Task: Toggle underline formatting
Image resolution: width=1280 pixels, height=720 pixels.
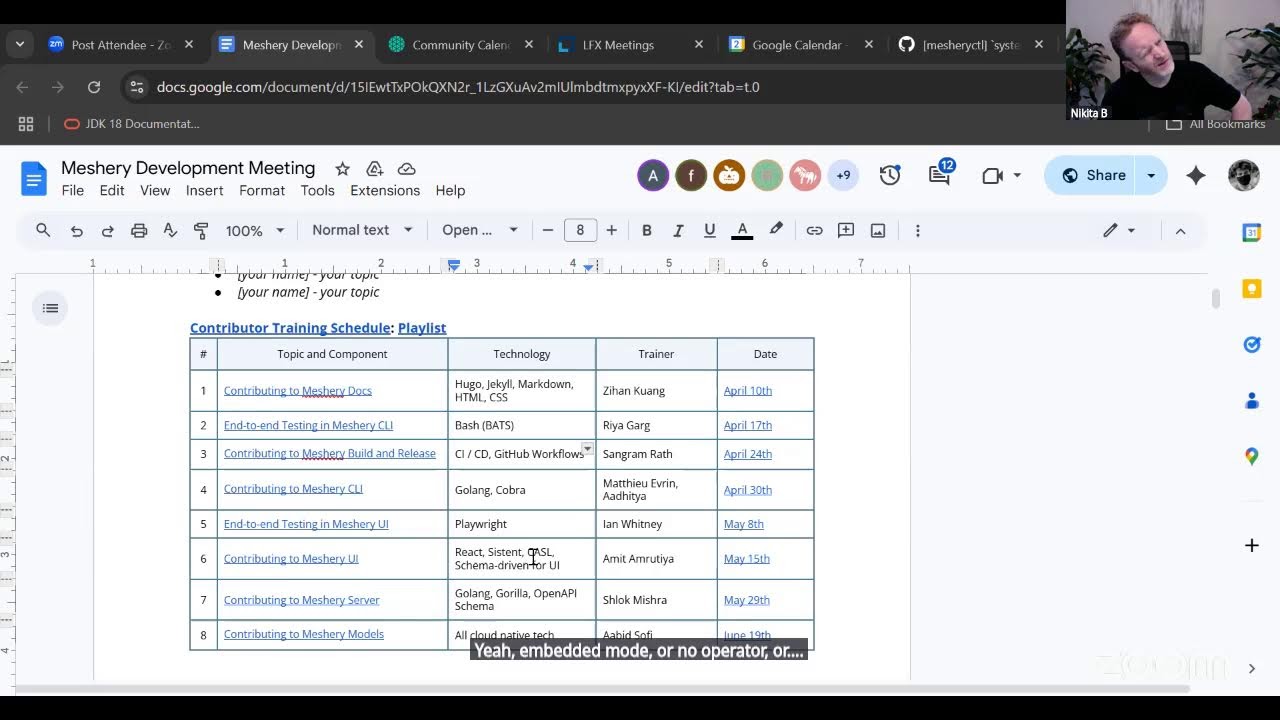Action: 710,230
